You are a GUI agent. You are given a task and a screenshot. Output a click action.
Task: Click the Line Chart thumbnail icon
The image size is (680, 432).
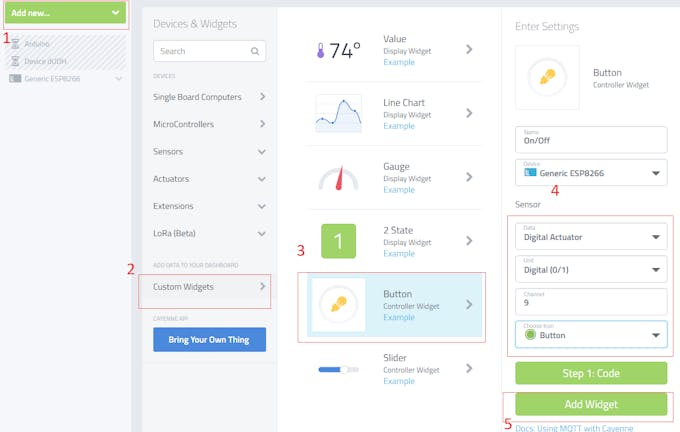click(338, 113)
